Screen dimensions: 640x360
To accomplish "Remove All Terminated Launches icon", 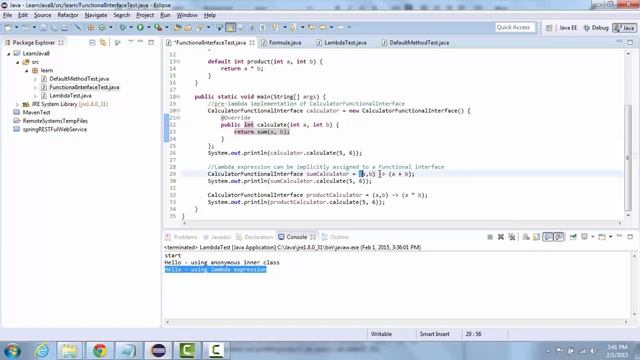I will 511,237.
